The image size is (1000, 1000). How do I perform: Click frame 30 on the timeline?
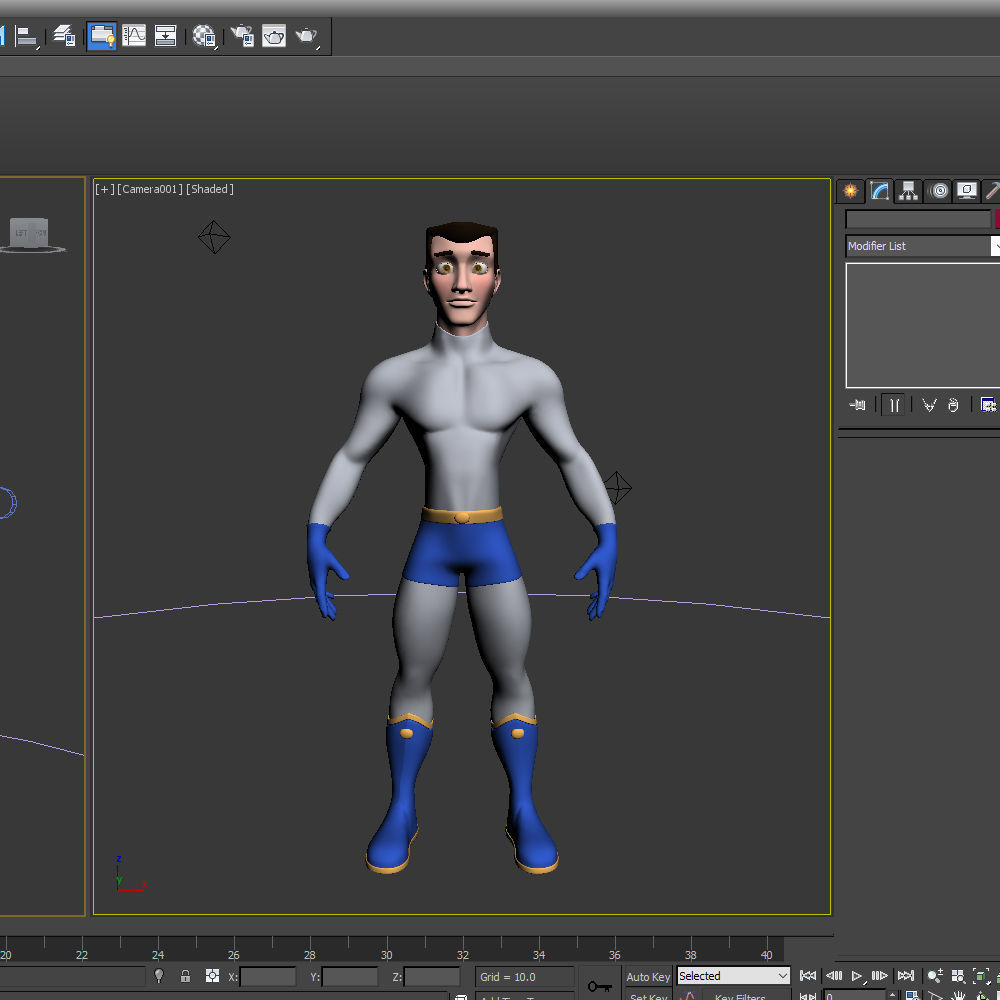point(386,955)
